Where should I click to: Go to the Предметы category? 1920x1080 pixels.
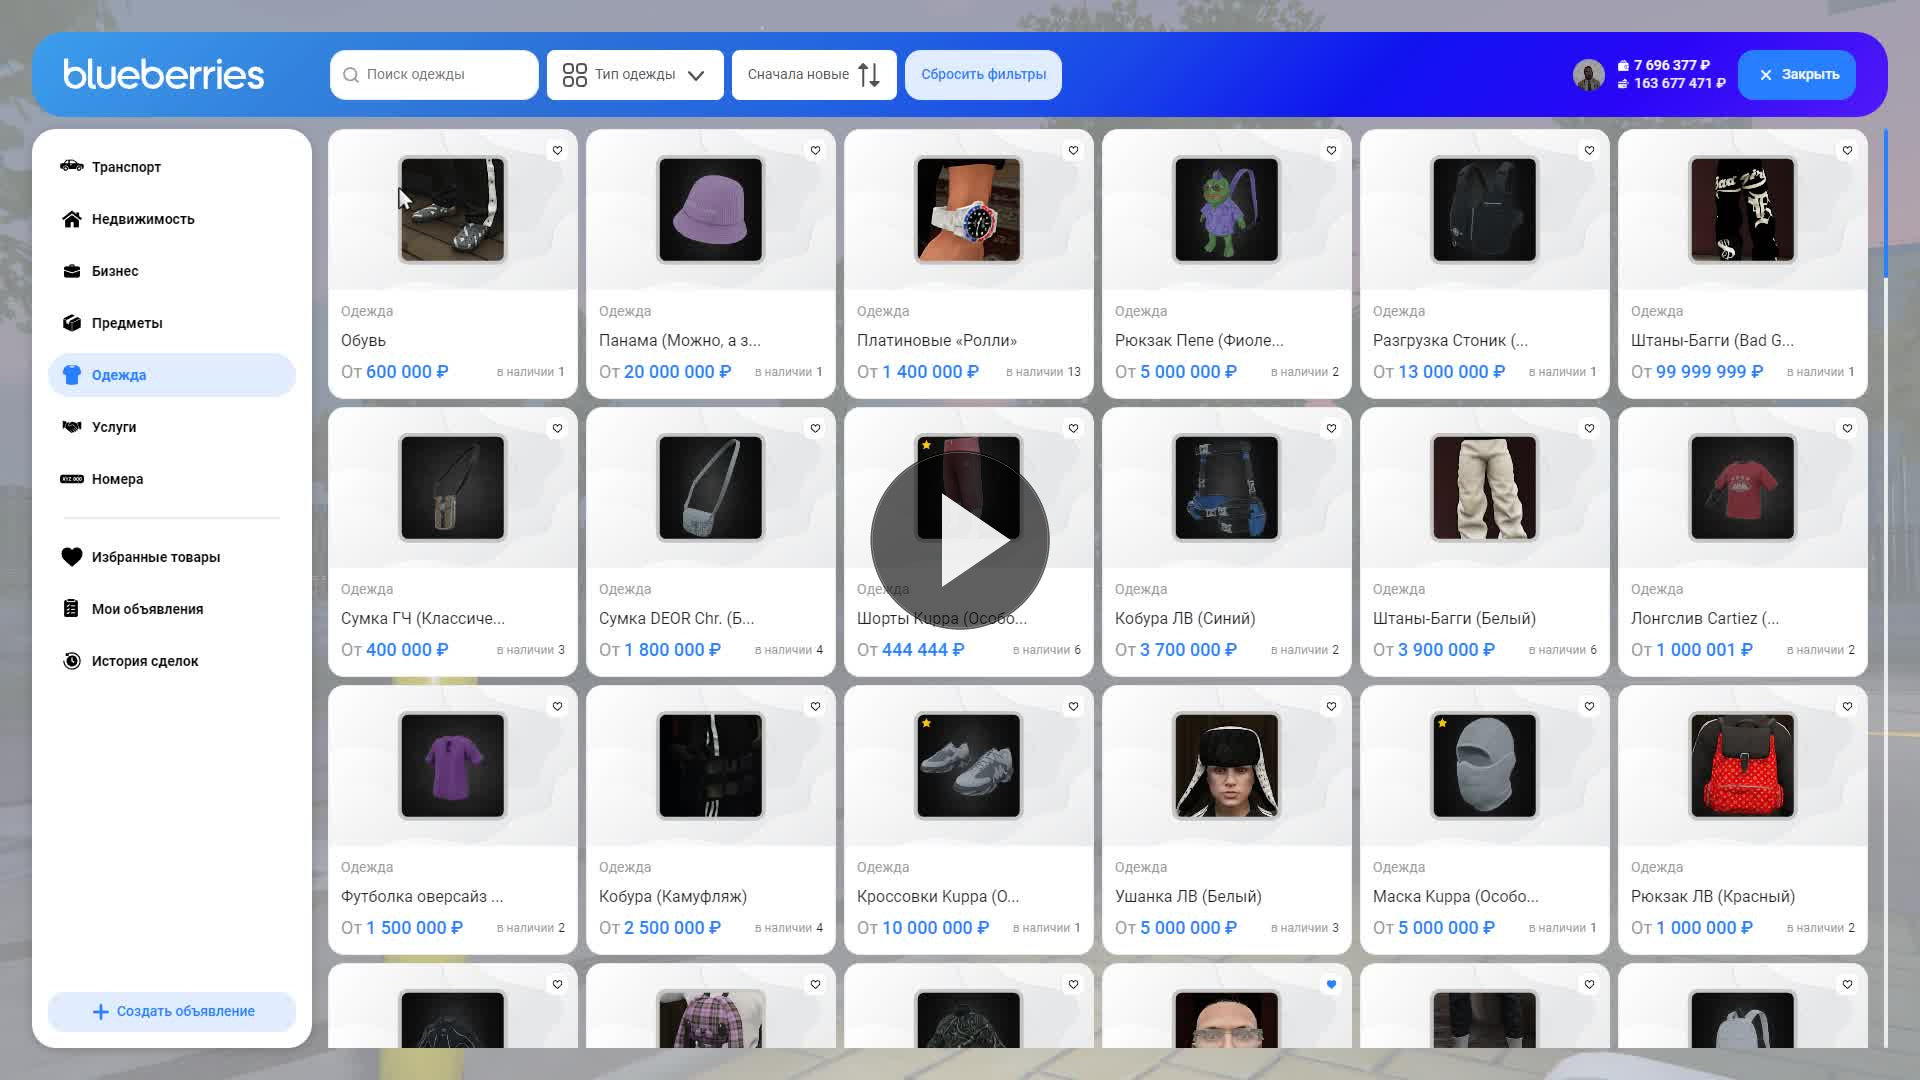click(172, 323)
